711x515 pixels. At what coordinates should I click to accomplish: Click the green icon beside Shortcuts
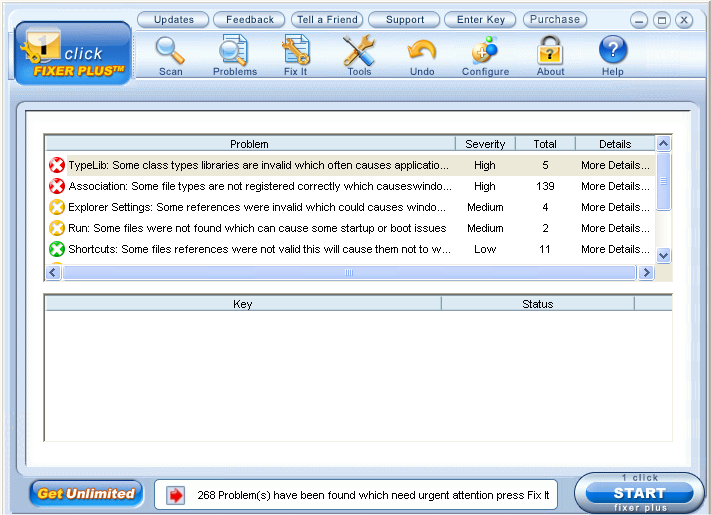tap(57, 249)
